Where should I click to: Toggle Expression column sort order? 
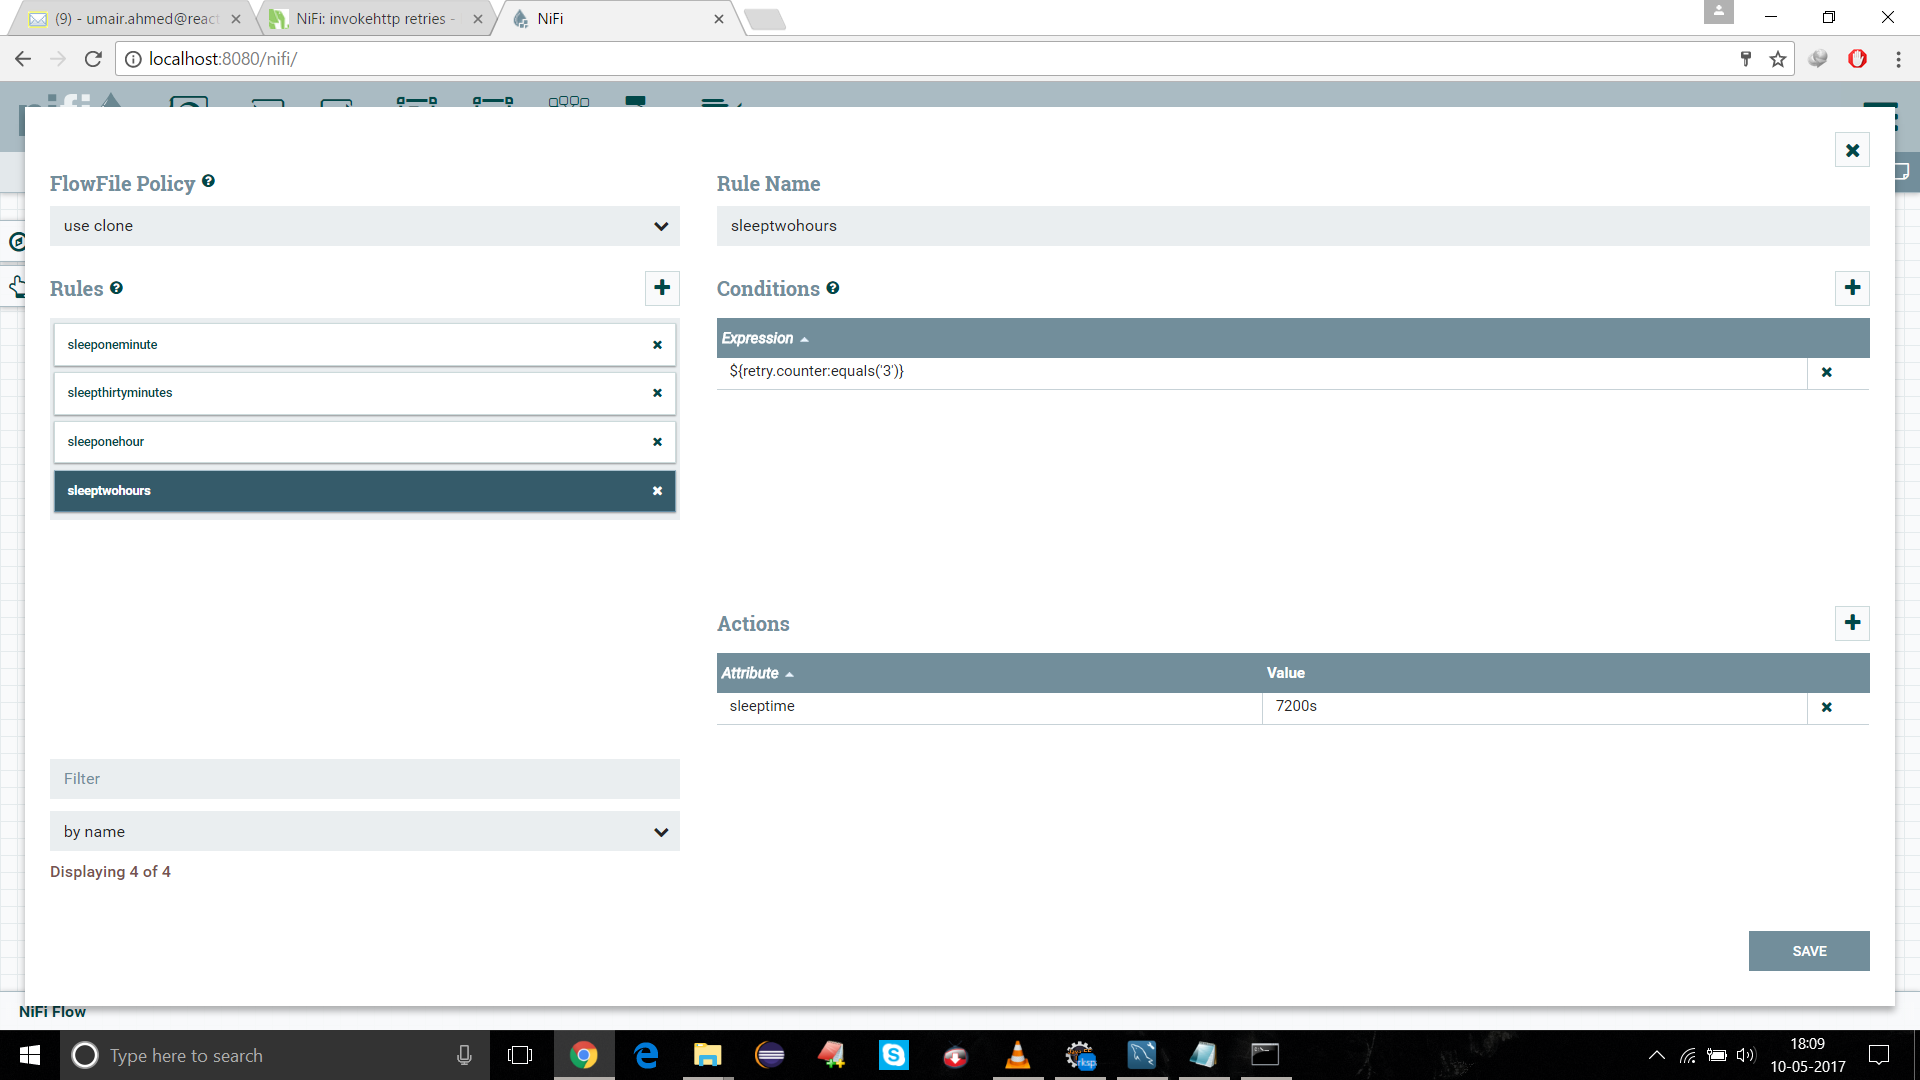[763, 338]
